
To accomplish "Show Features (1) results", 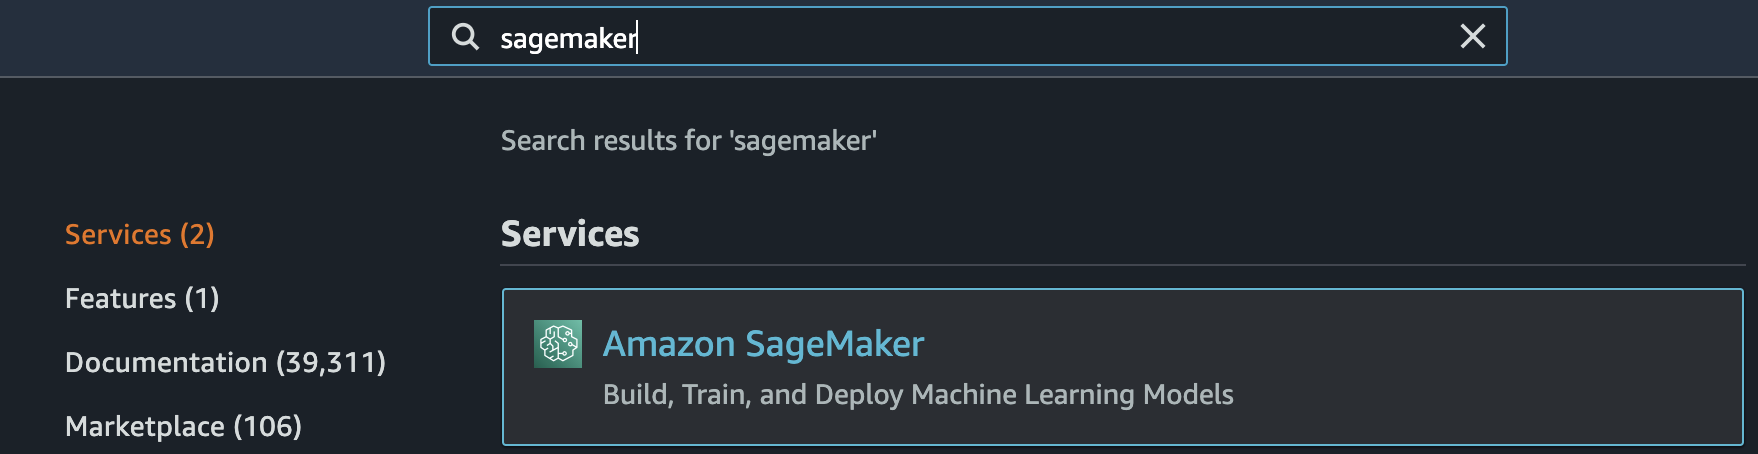I will coord(142,298).
